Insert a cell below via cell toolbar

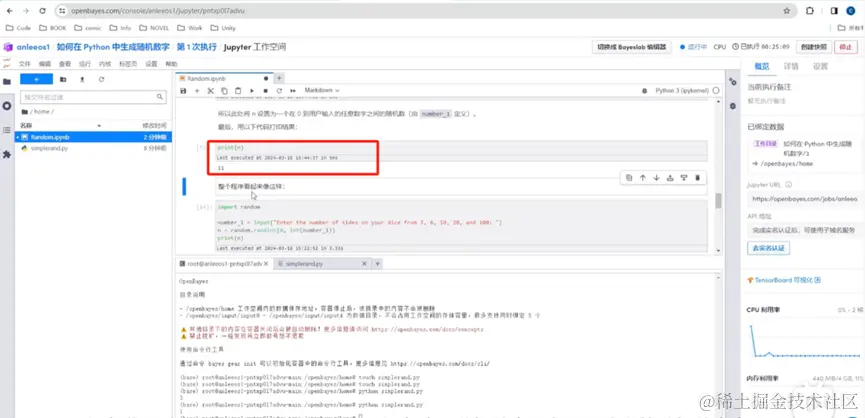(684, 178)
